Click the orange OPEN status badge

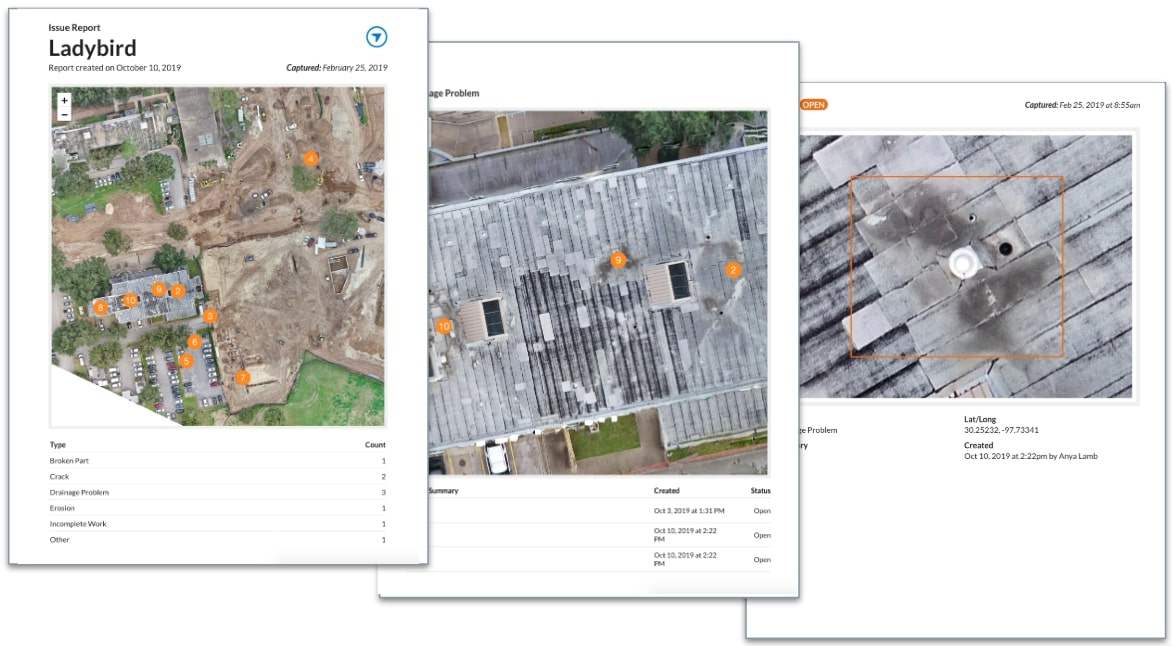(813, 105)
